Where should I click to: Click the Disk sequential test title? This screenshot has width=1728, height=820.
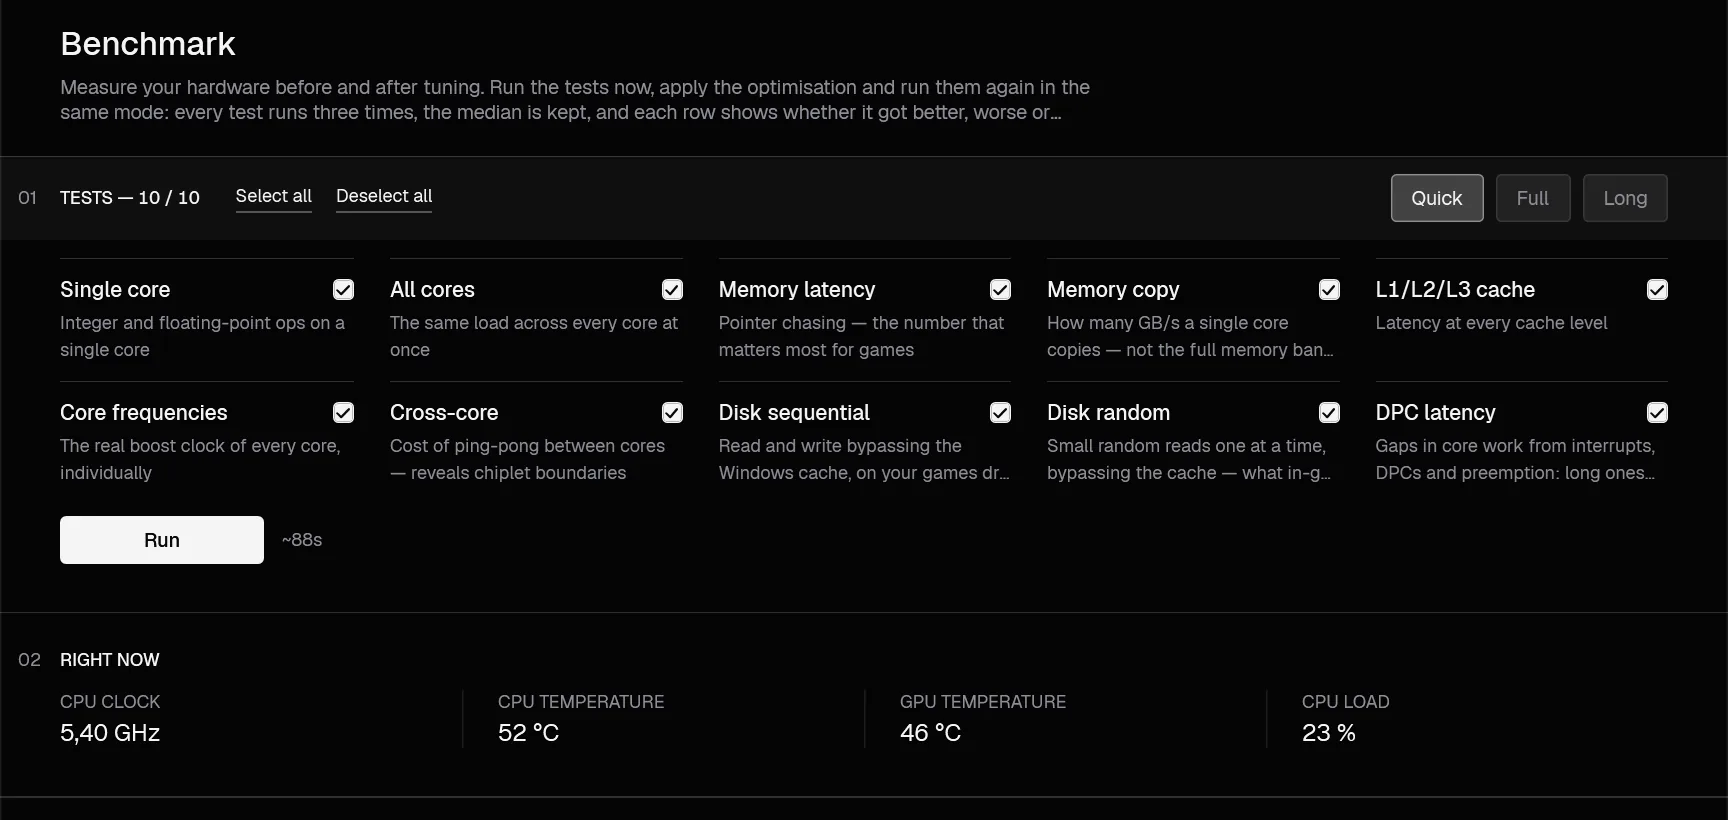click(794, 413)
